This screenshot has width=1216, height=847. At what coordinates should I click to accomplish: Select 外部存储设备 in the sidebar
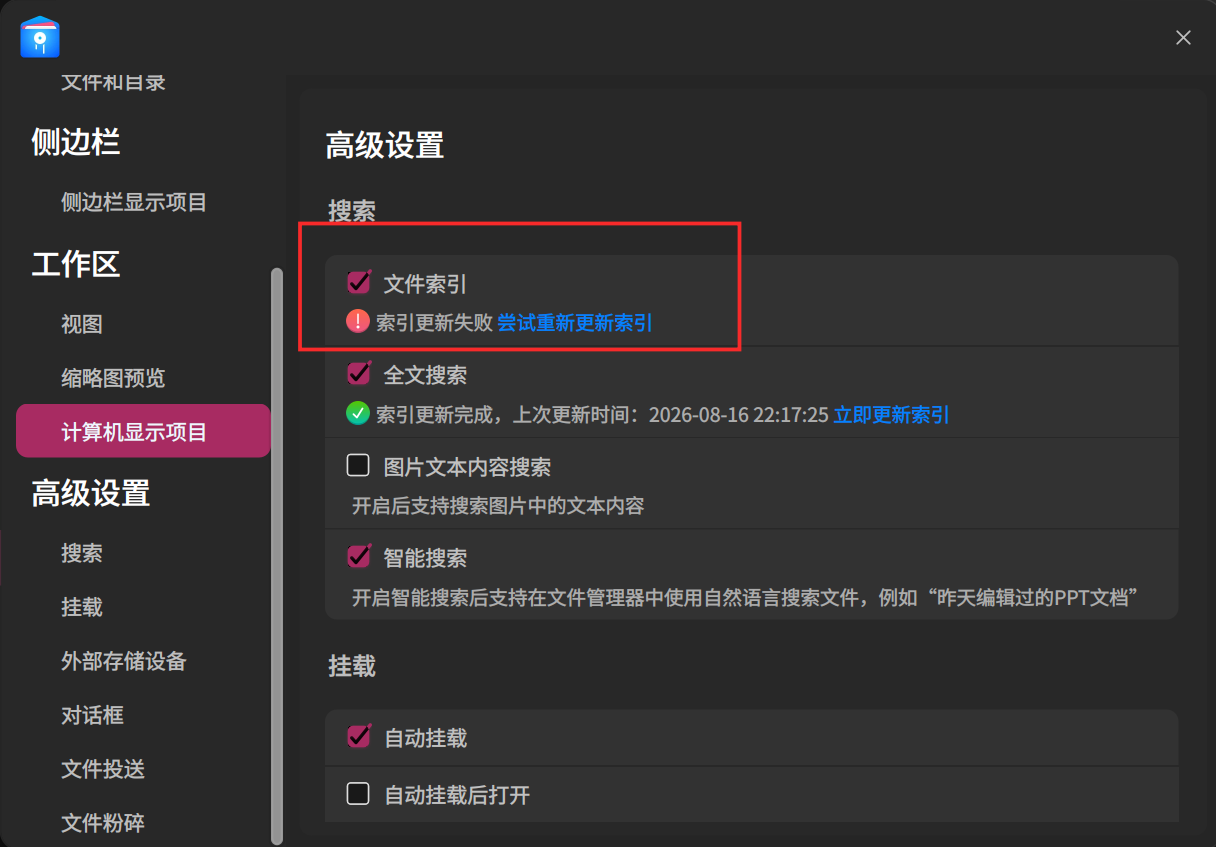pos(124,661)
